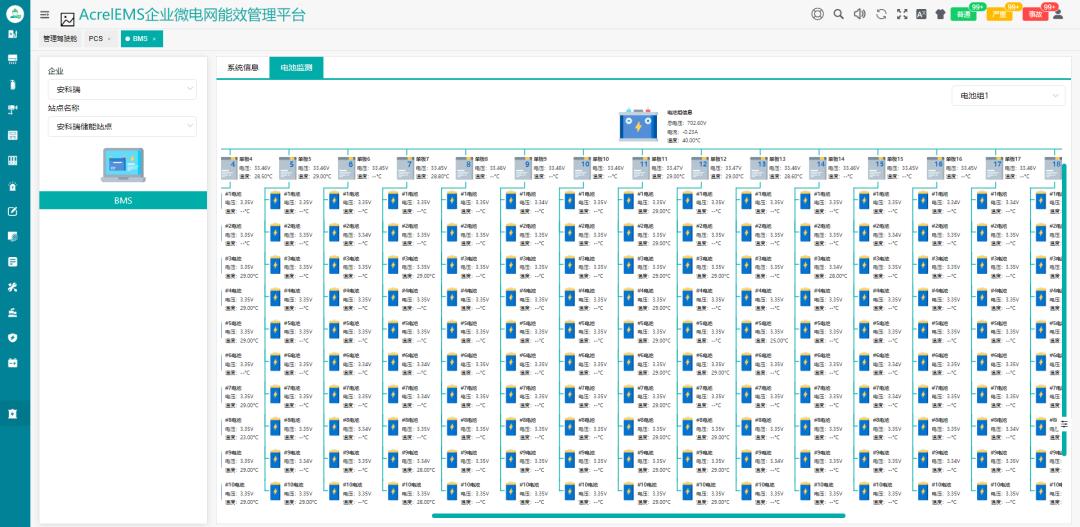Switch to the PCS page tab

[x=100, y=39]
